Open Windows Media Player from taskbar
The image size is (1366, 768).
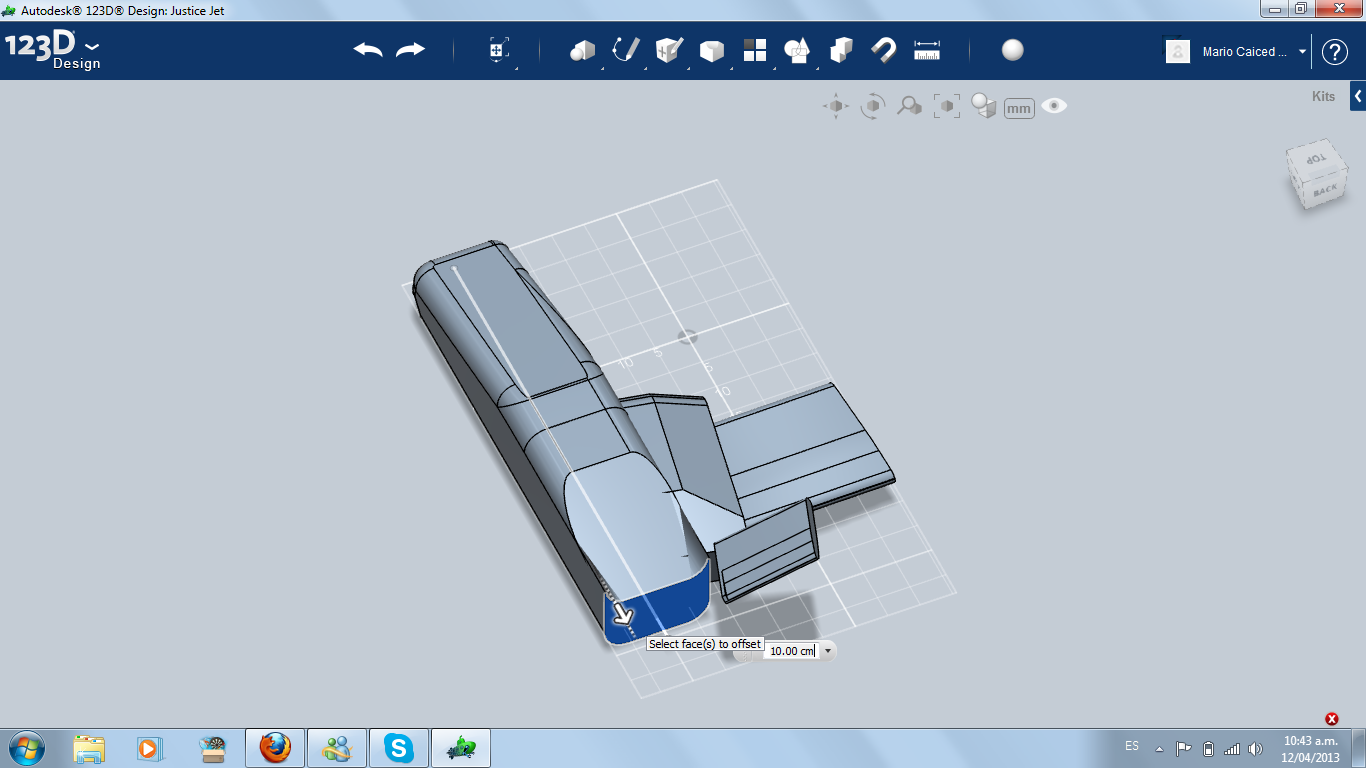pos(149,748)
